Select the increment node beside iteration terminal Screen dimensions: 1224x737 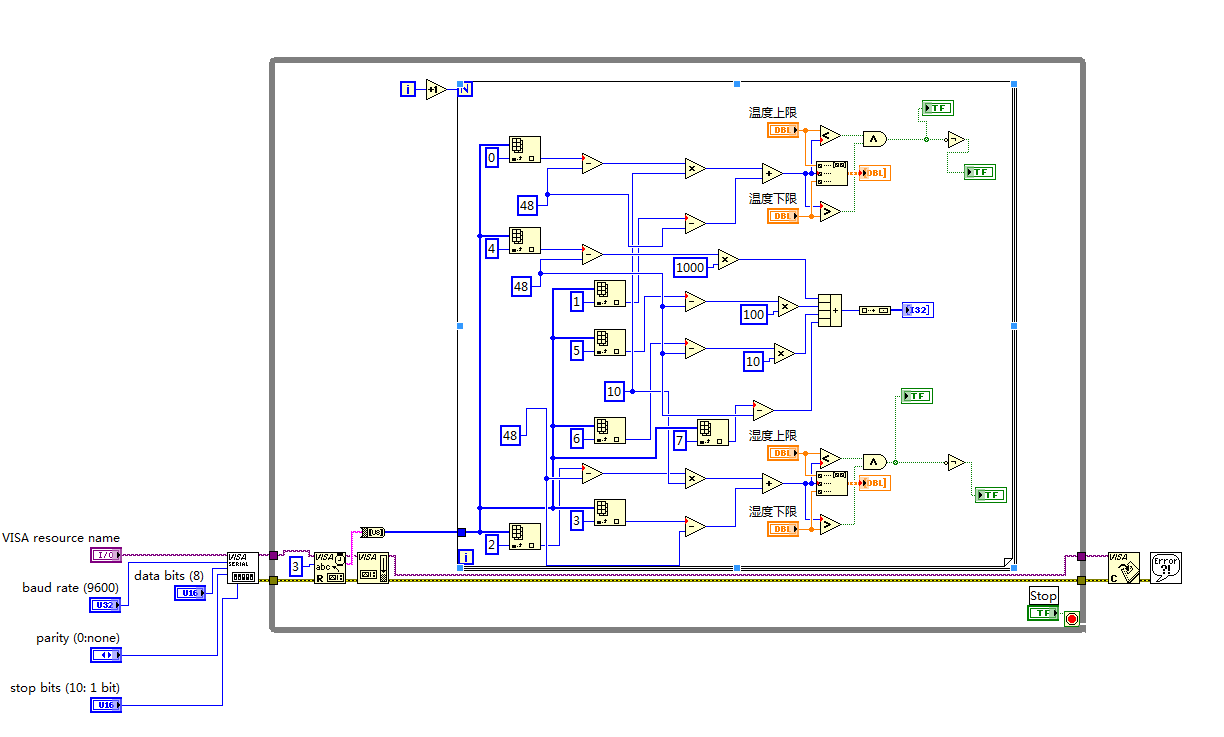(x=435, y=89)
